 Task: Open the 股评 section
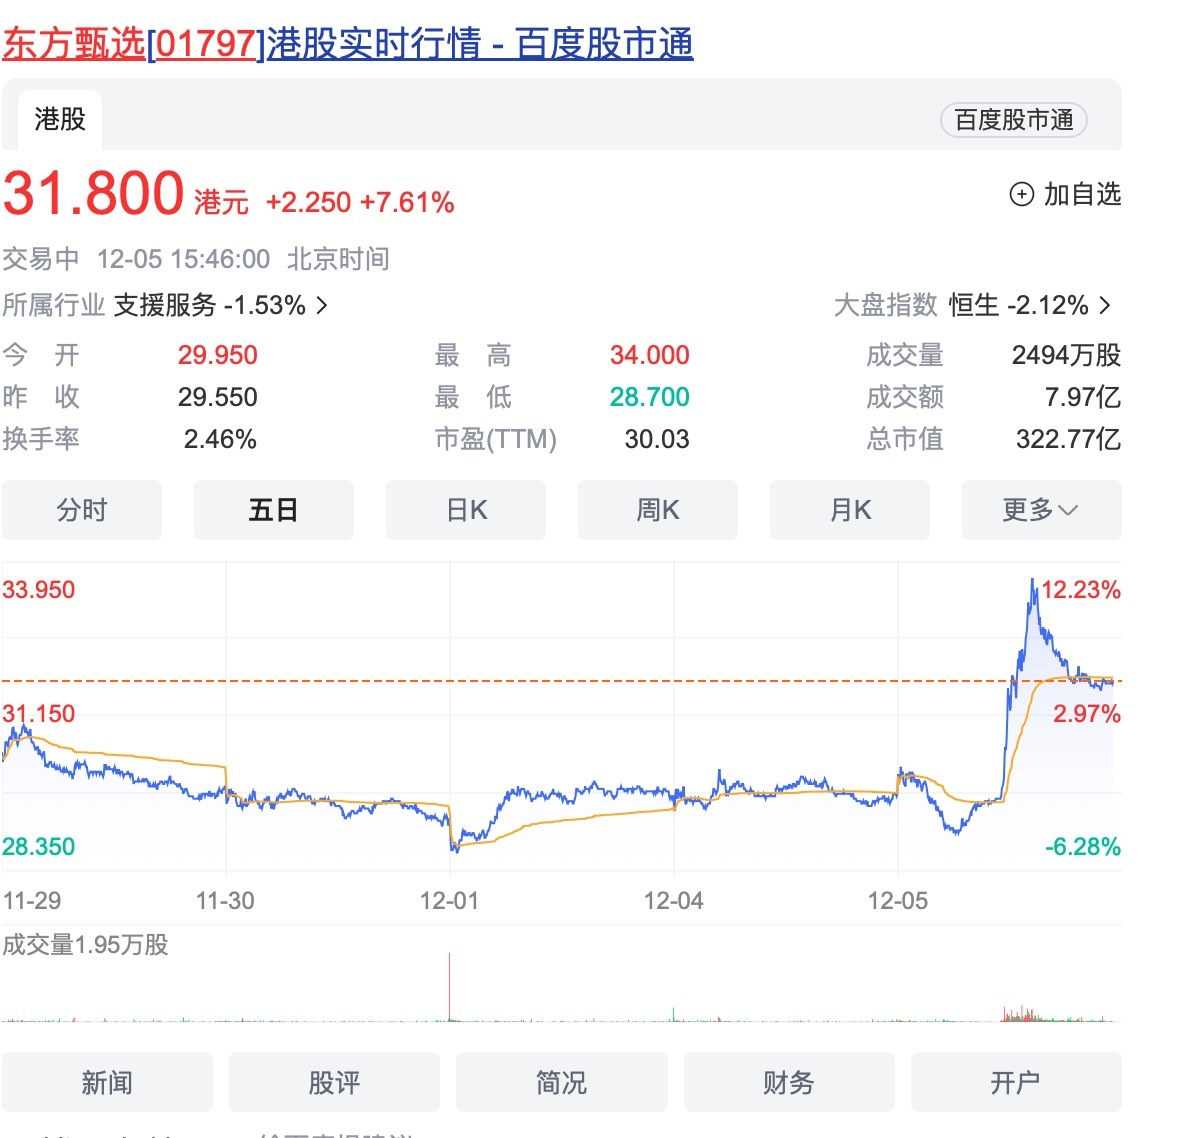tap(334, 1082)
